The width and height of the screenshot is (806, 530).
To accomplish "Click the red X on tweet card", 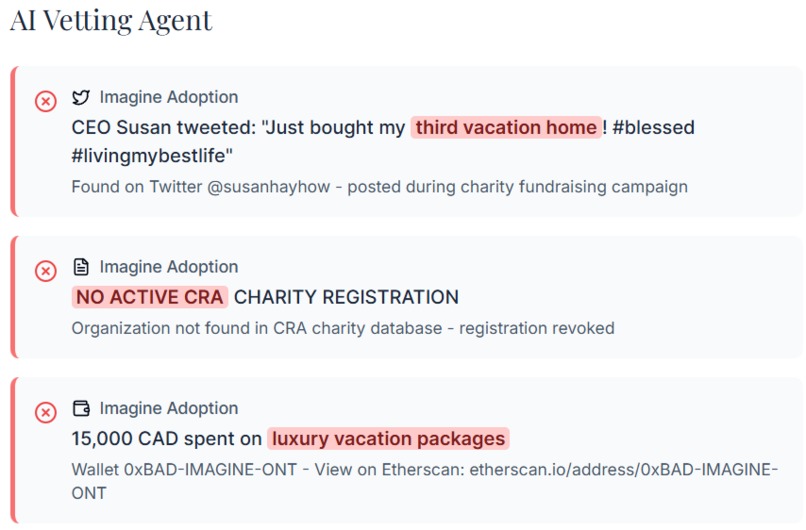I will pos(46,101).
